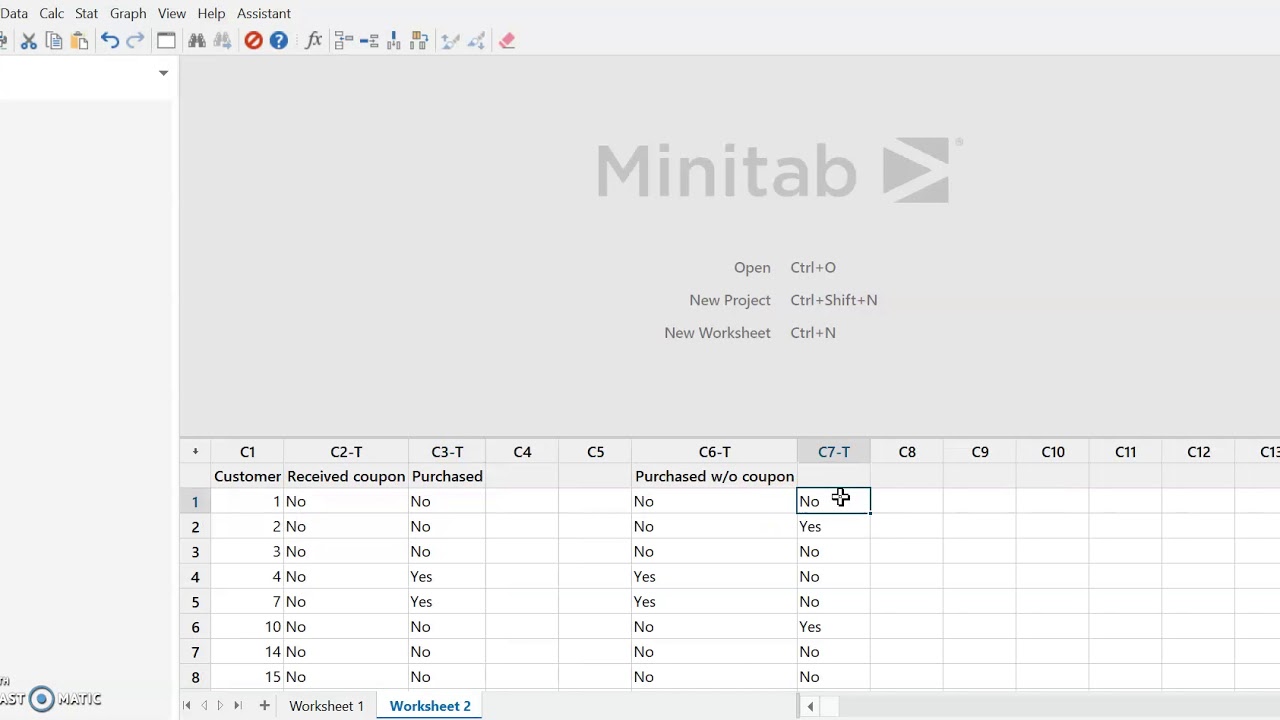Click the C1 cell with value 14
This screenshot has height=720, width=1280.
247,652
